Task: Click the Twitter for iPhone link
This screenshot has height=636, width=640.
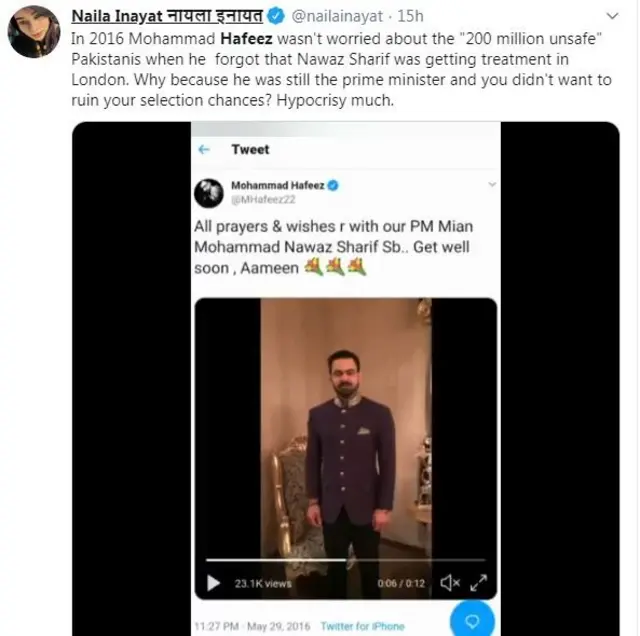Action: (362, 626)
